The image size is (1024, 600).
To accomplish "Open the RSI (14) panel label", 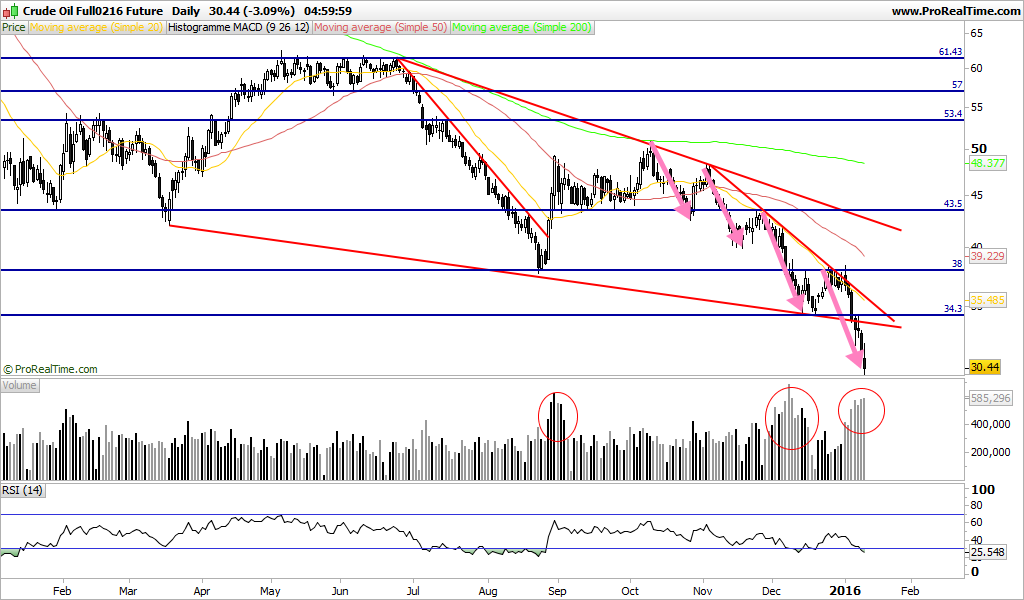I will [x=22, y=490].
